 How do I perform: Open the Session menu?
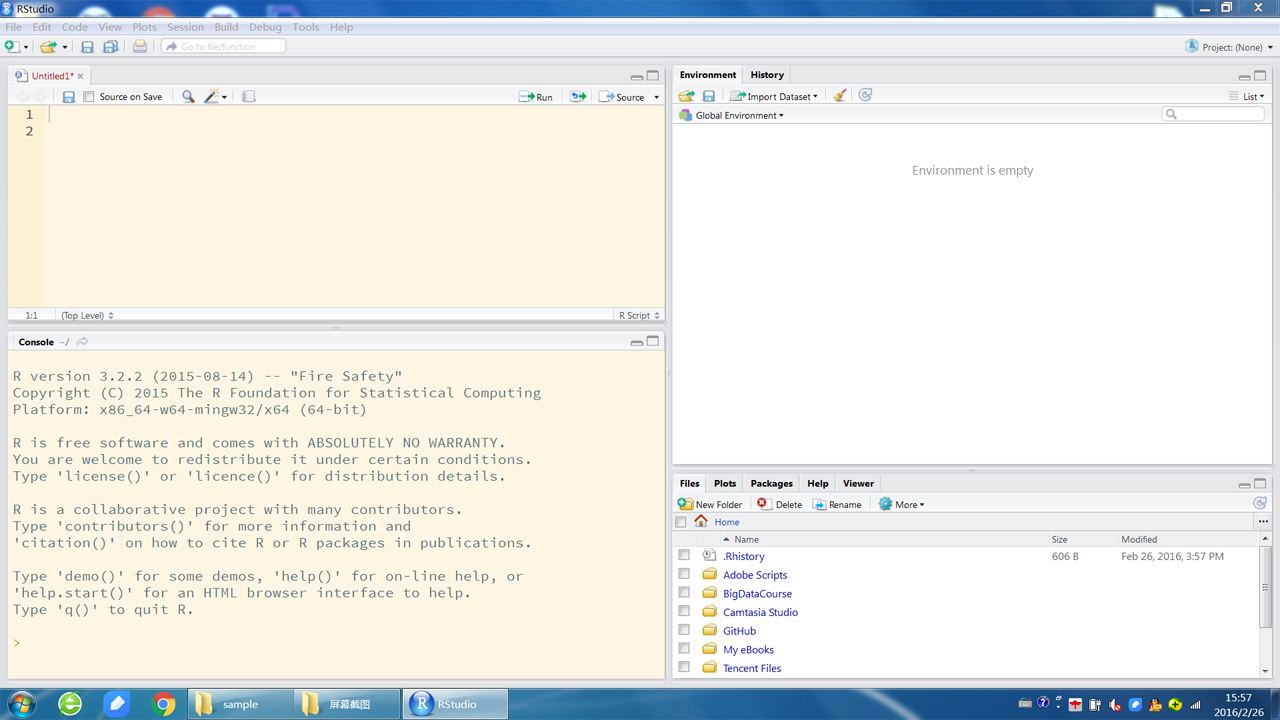coord(185,27)
